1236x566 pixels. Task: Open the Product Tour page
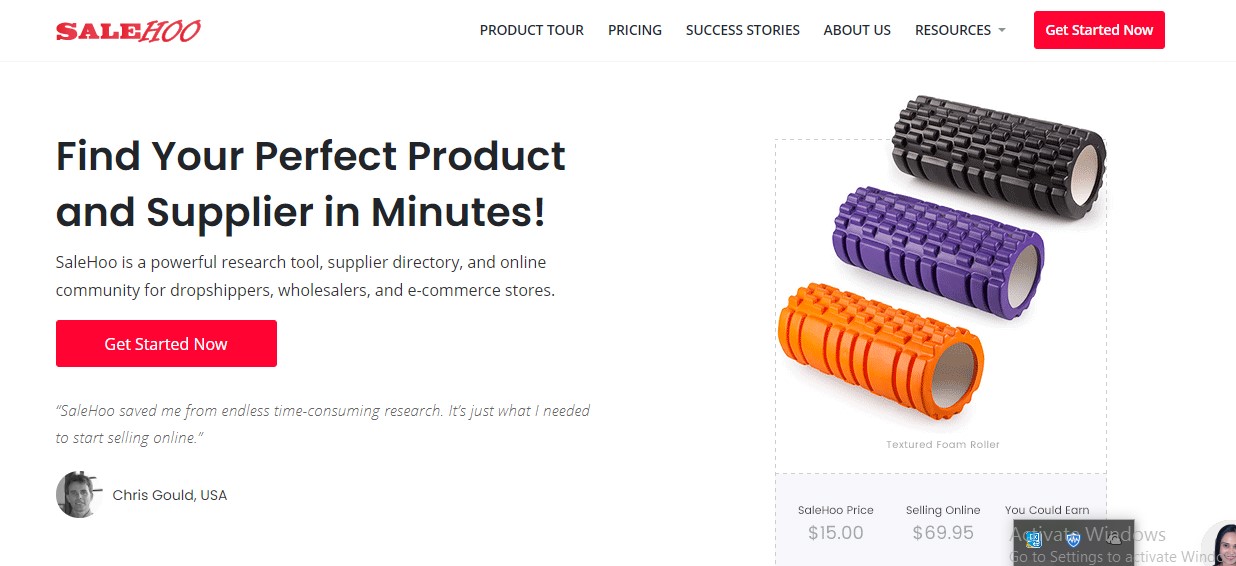532,30
